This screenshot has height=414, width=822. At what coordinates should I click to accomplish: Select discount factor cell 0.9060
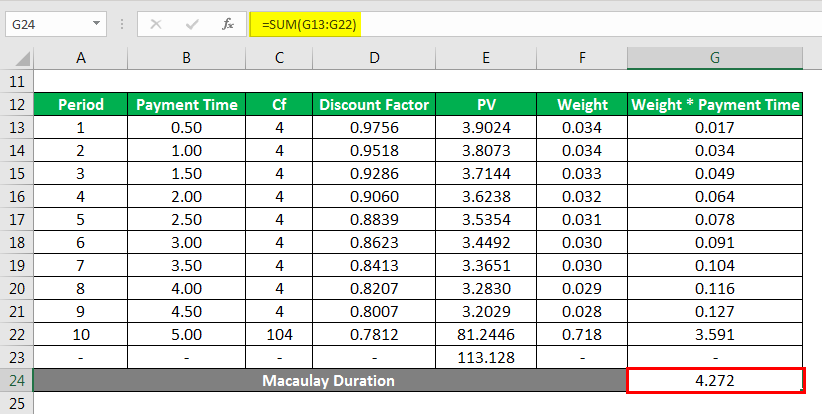pyautogui.click(x=374, y=197)
